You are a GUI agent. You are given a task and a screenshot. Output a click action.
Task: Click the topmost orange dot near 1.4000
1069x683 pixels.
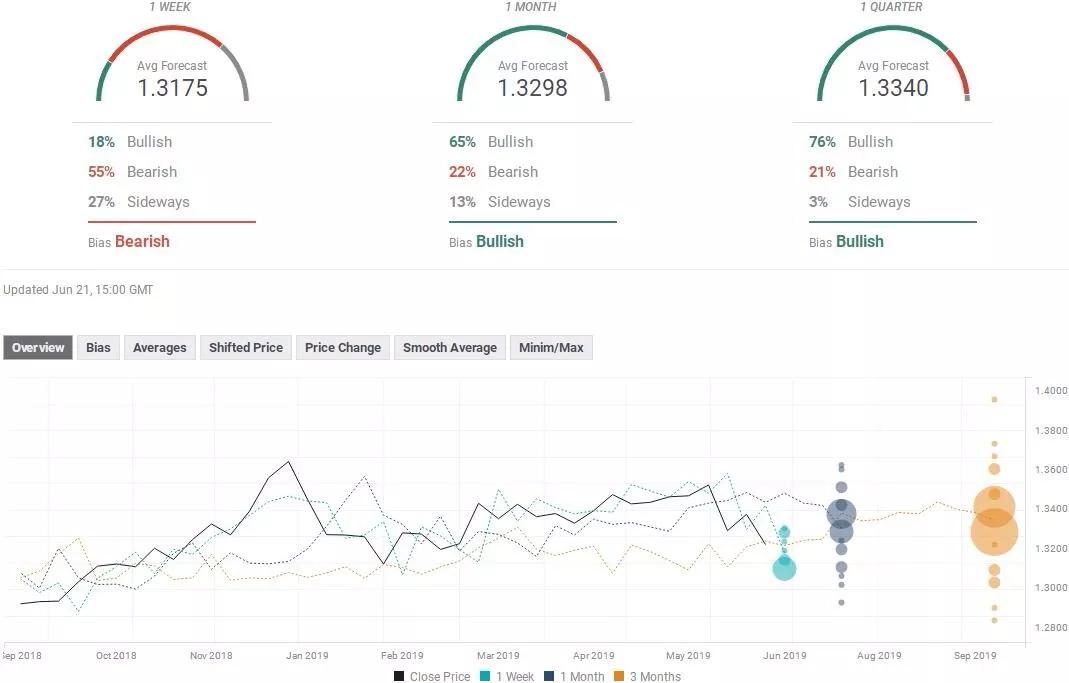pyautogui.click(x=994, y=399)
